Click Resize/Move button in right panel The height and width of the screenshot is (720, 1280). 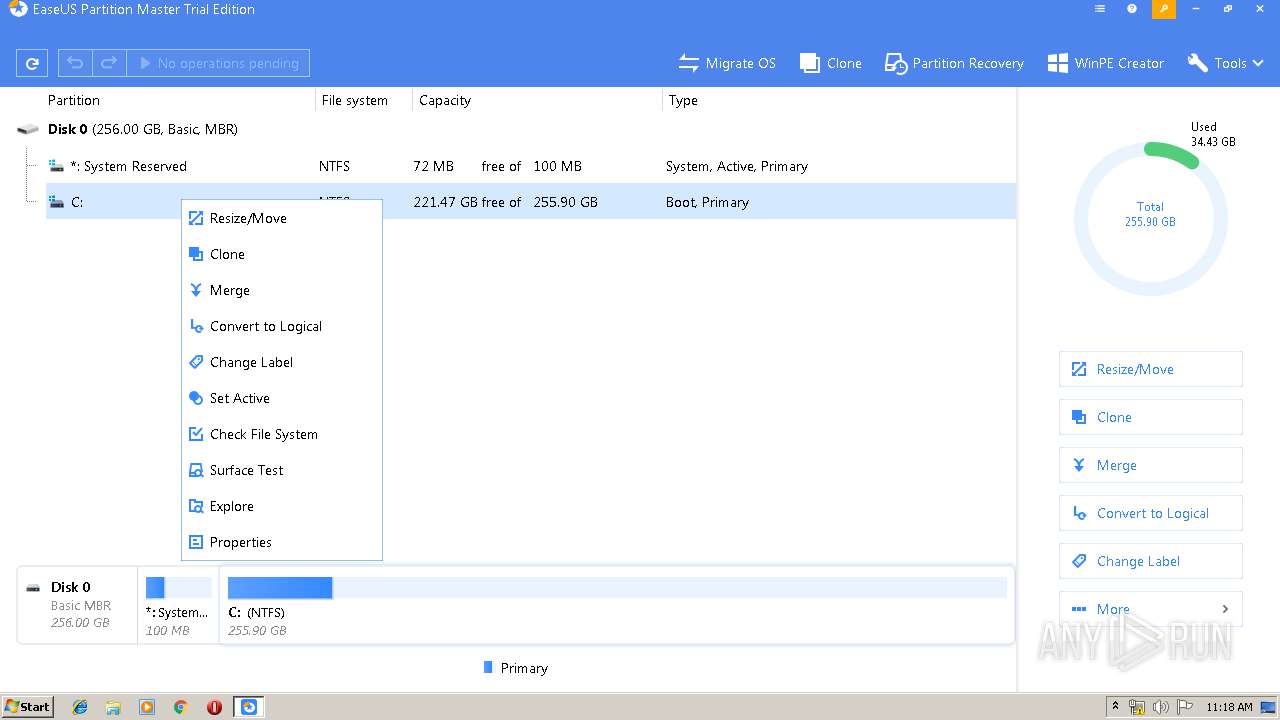pyautogui.click(x=1150, y=369)
